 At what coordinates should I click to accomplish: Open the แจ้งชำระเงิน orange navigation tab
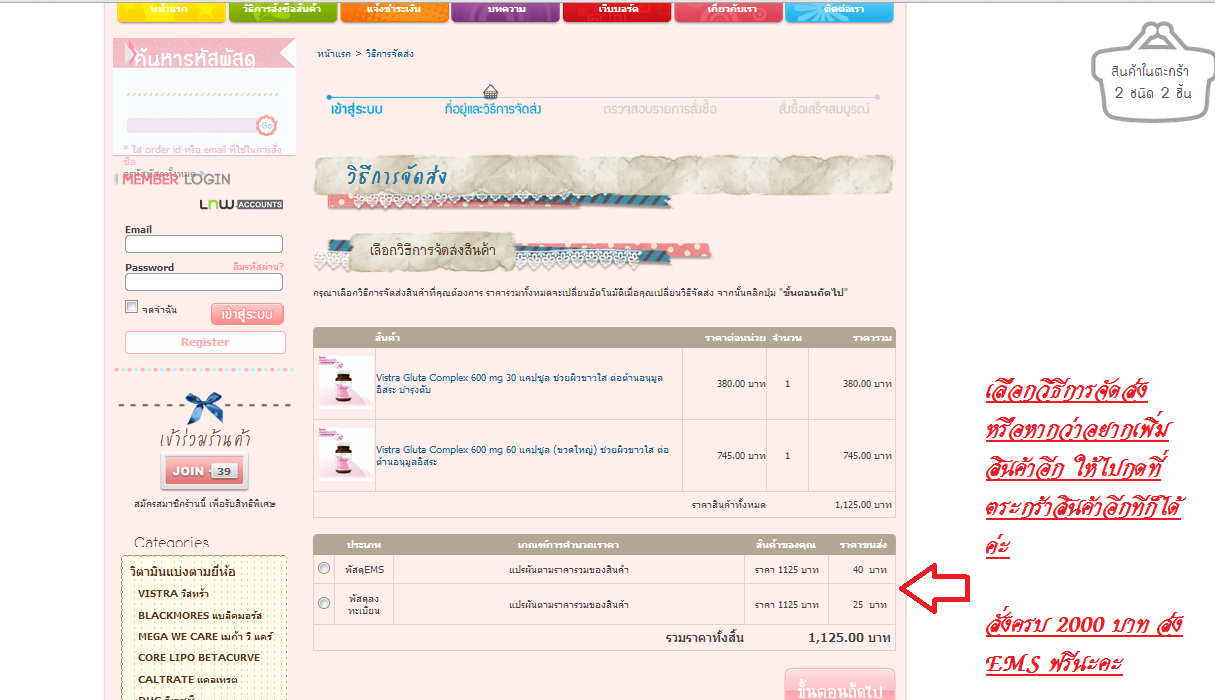[x=393, y=11]
